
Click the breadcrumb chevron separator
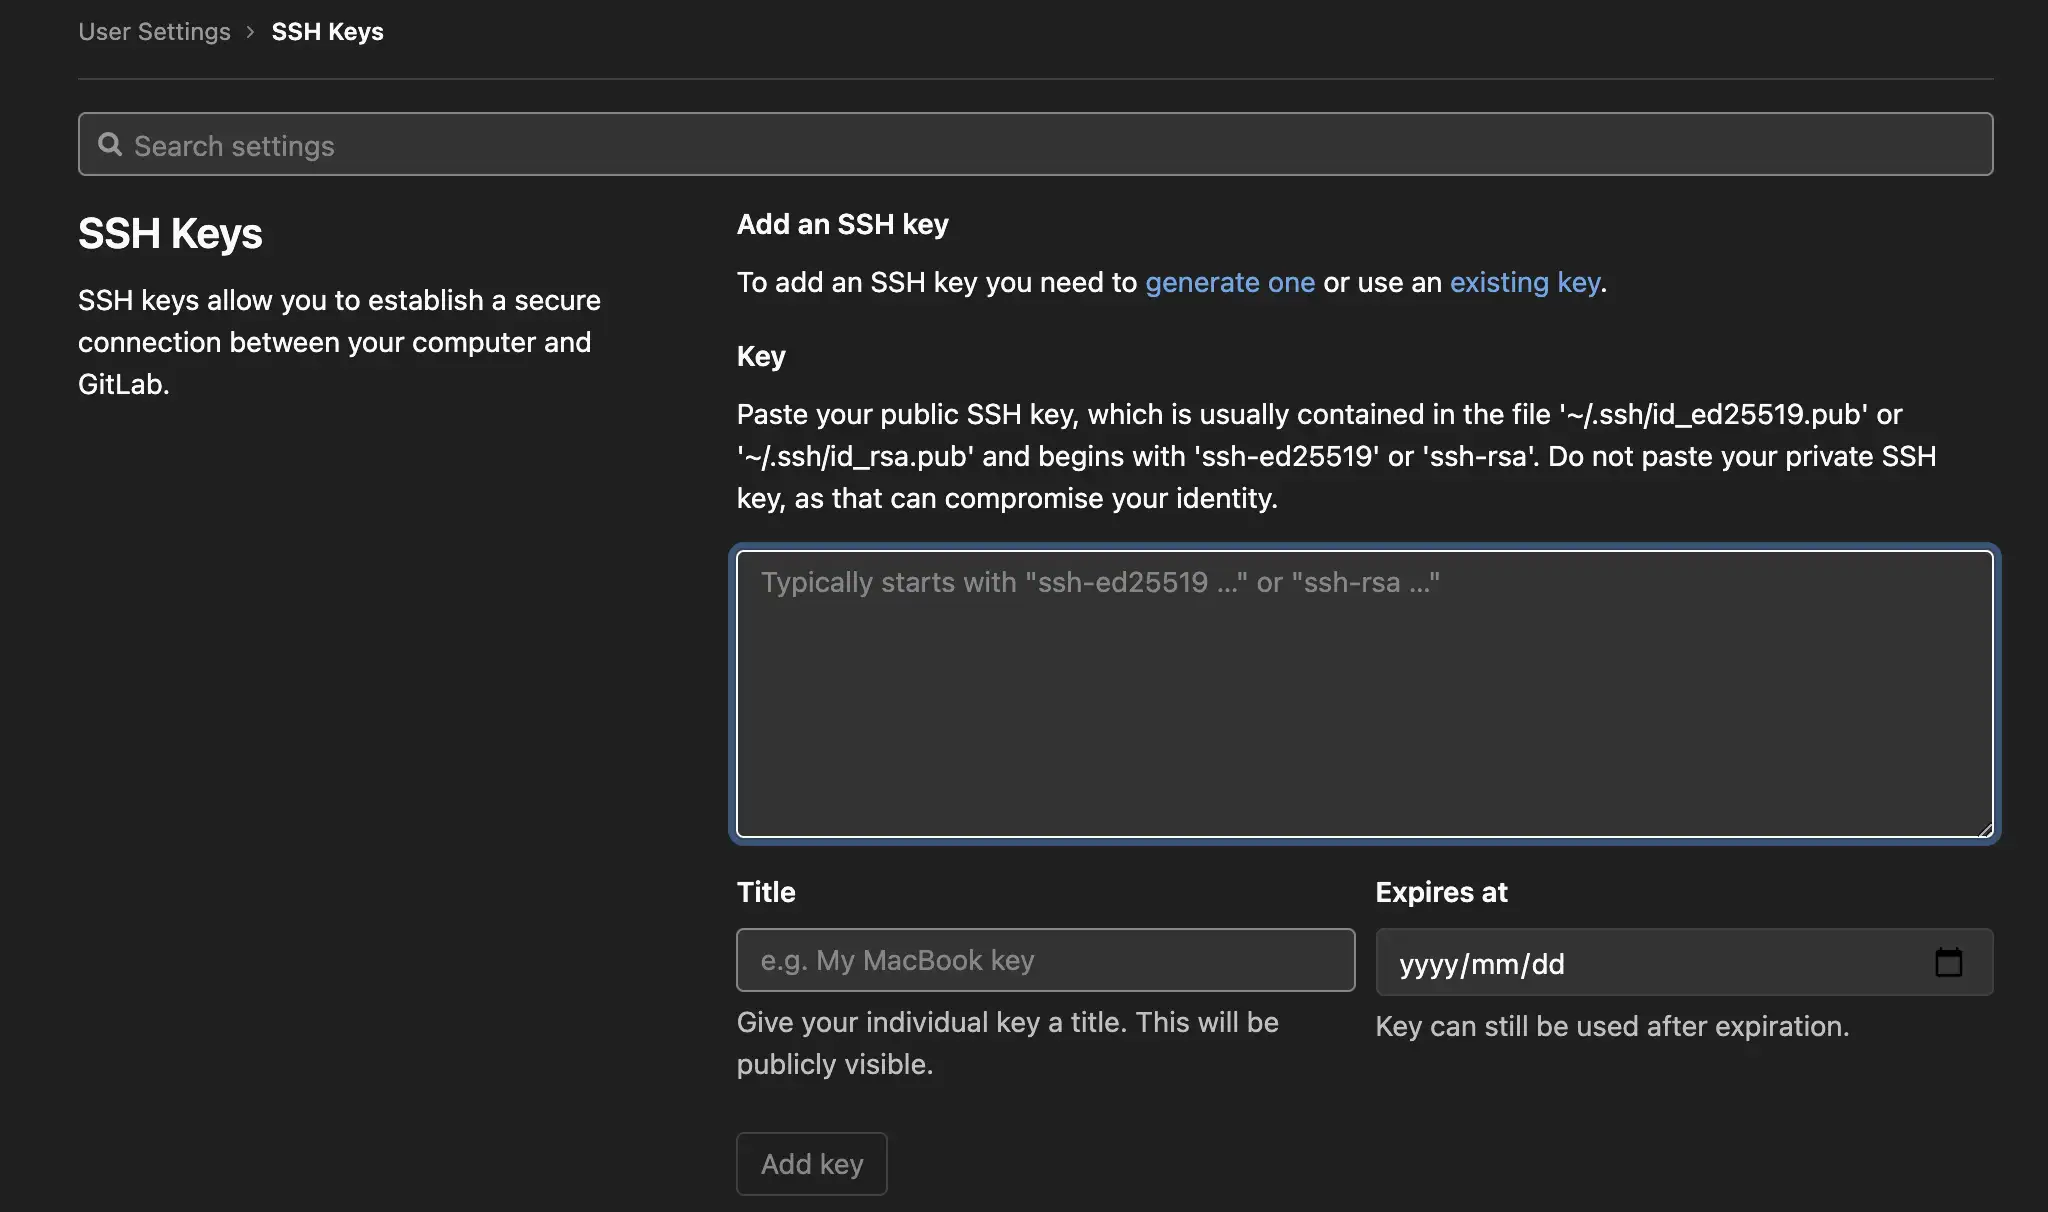[x=250, y=32]
